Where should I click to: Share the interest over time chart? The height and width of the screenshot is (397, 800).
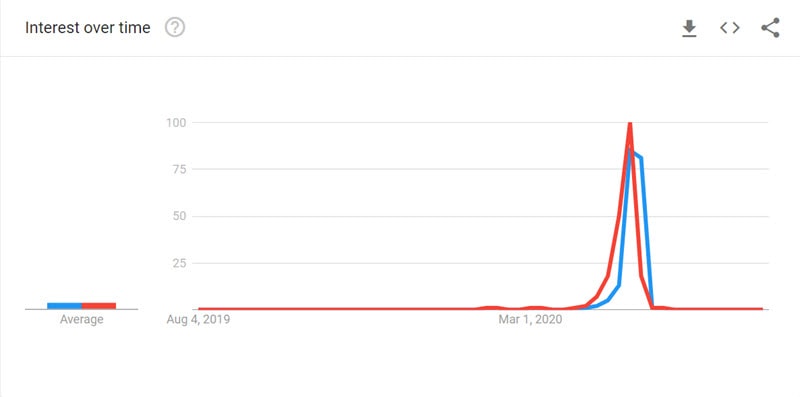pyautogui.click(x=770, y=28)
